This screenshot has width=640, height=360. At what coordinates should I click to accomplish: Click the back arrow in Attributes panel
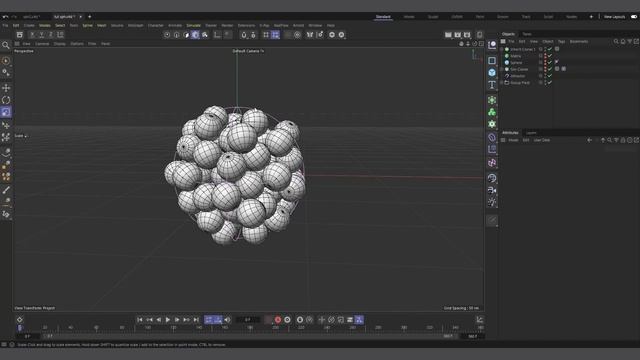click(x=589, y=140)
